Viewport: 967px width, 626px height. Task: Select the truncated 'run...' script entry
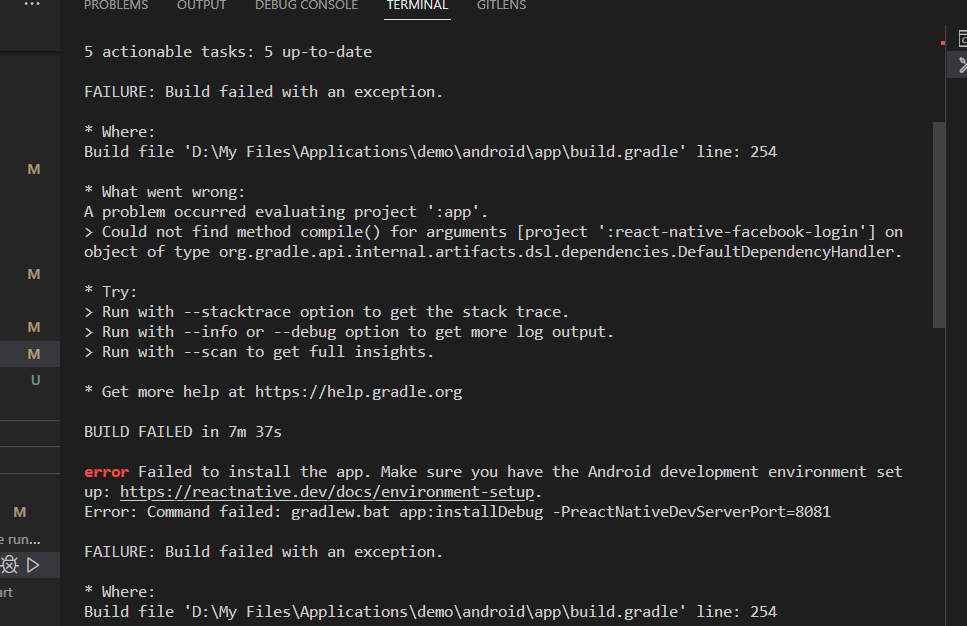pos(21,540)
